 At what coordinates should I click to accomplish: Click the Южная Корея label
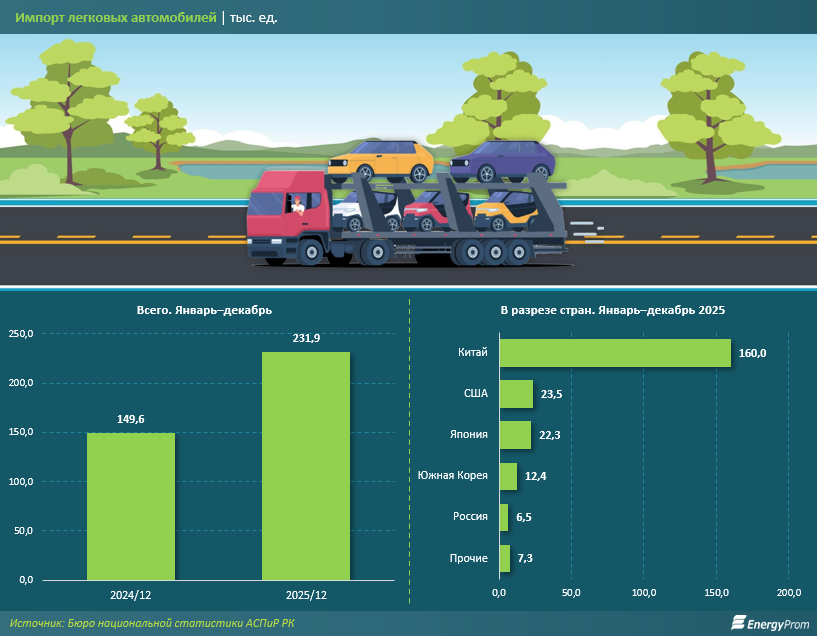453,476
